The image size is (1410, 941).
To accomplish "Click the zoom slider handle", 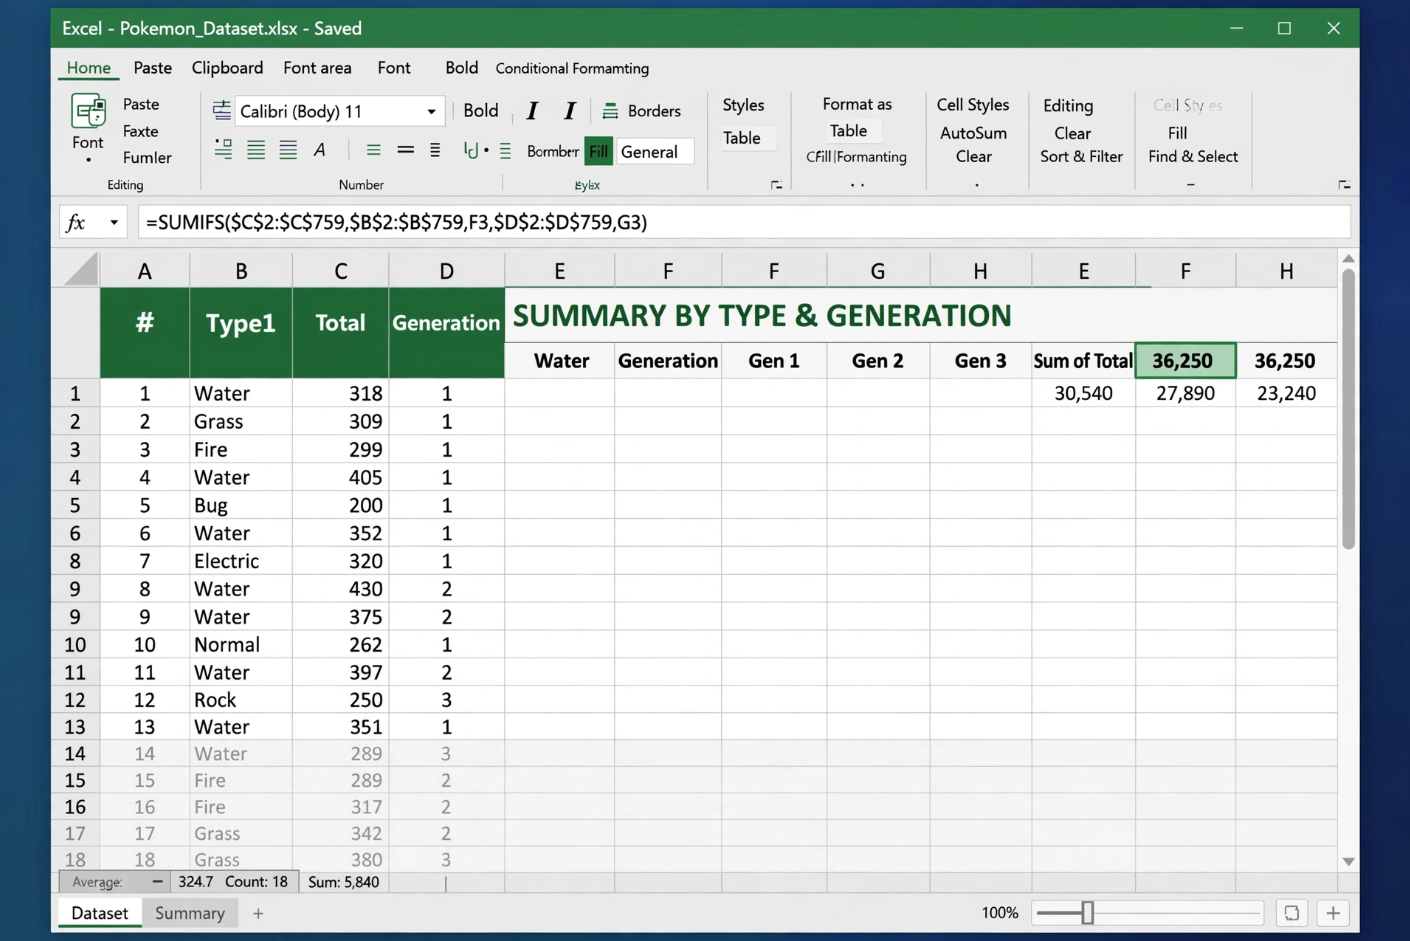I will click(1087, 913).
